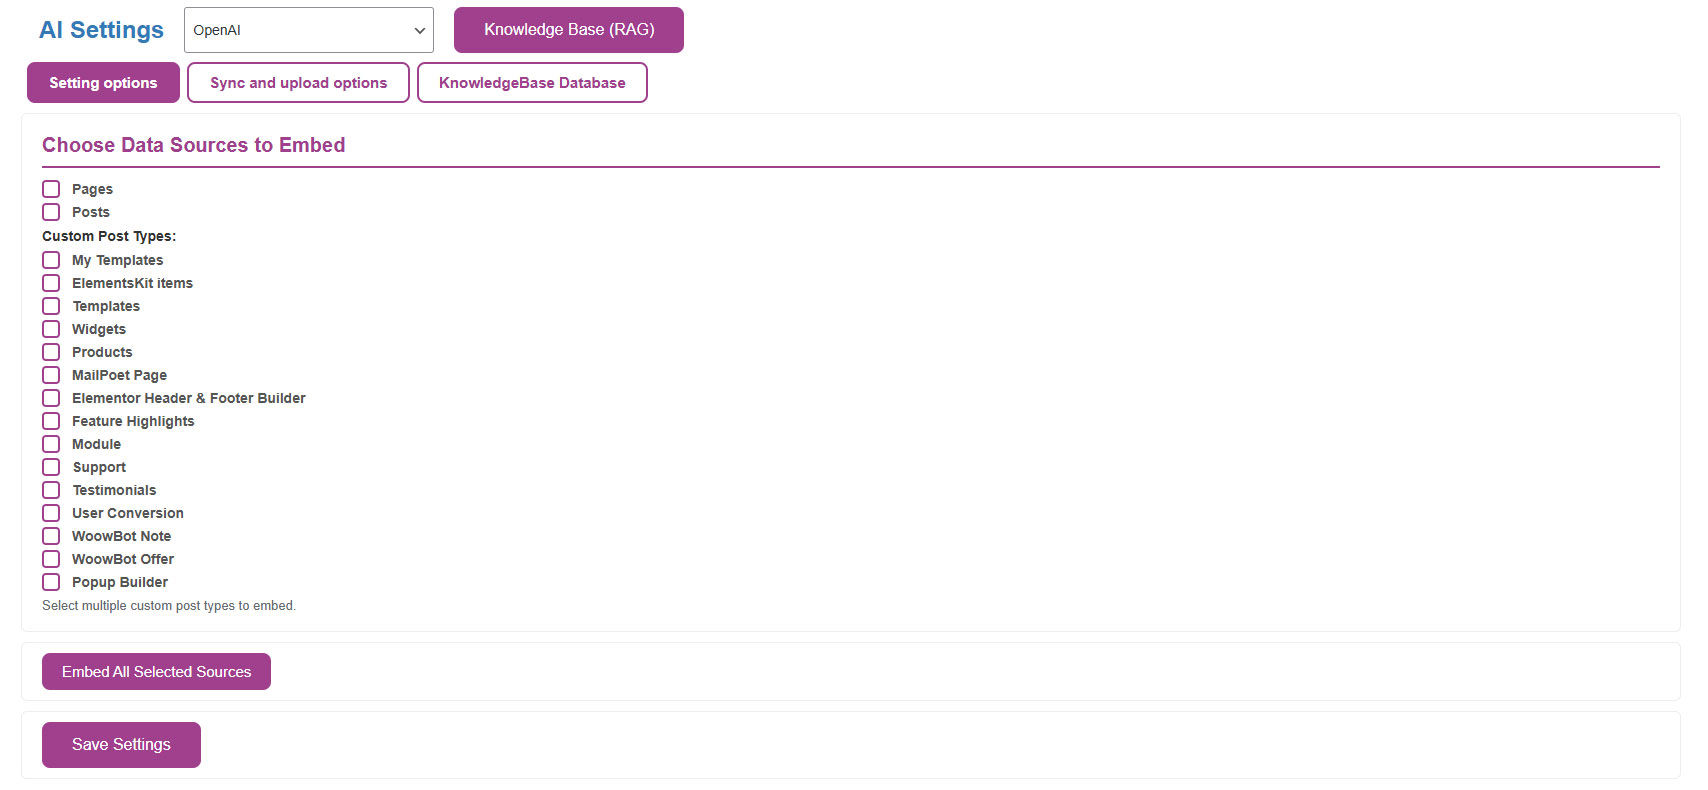Check the ElementsKit items option
Viewport: 1708px width, 790px height.
51,283
